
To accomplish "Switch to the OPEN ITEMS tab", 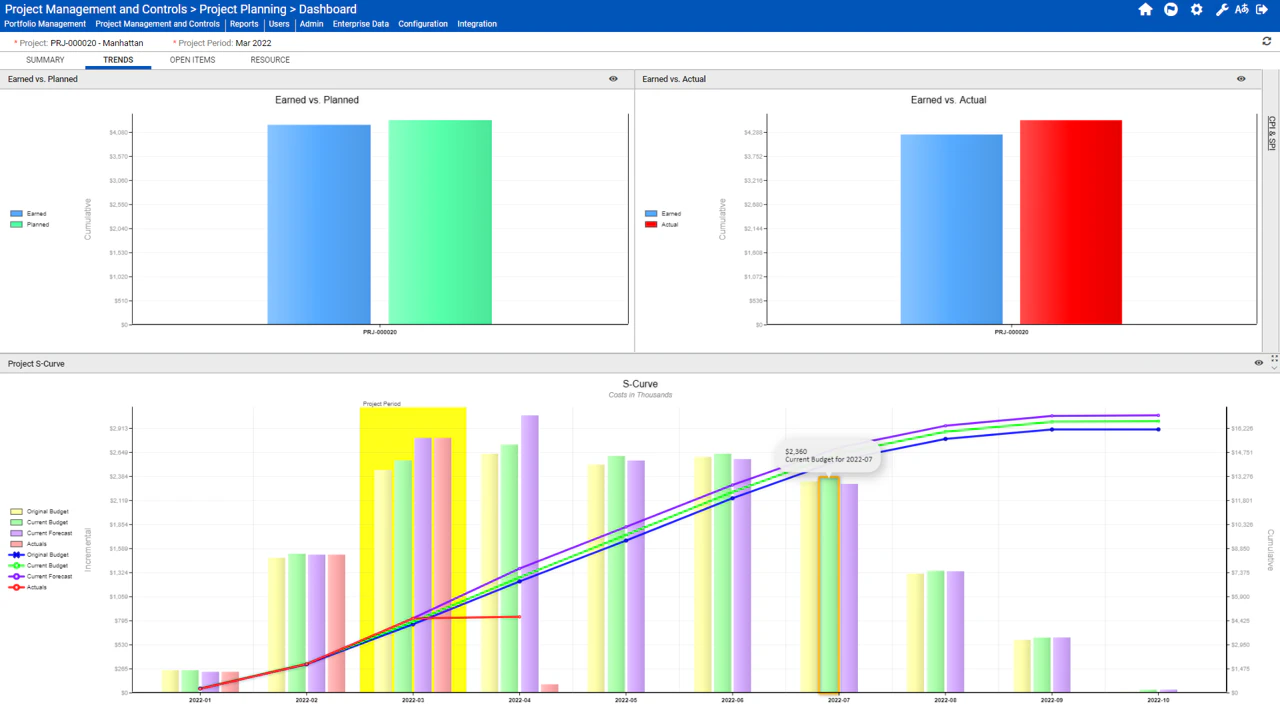I will [x=192, y=60].
